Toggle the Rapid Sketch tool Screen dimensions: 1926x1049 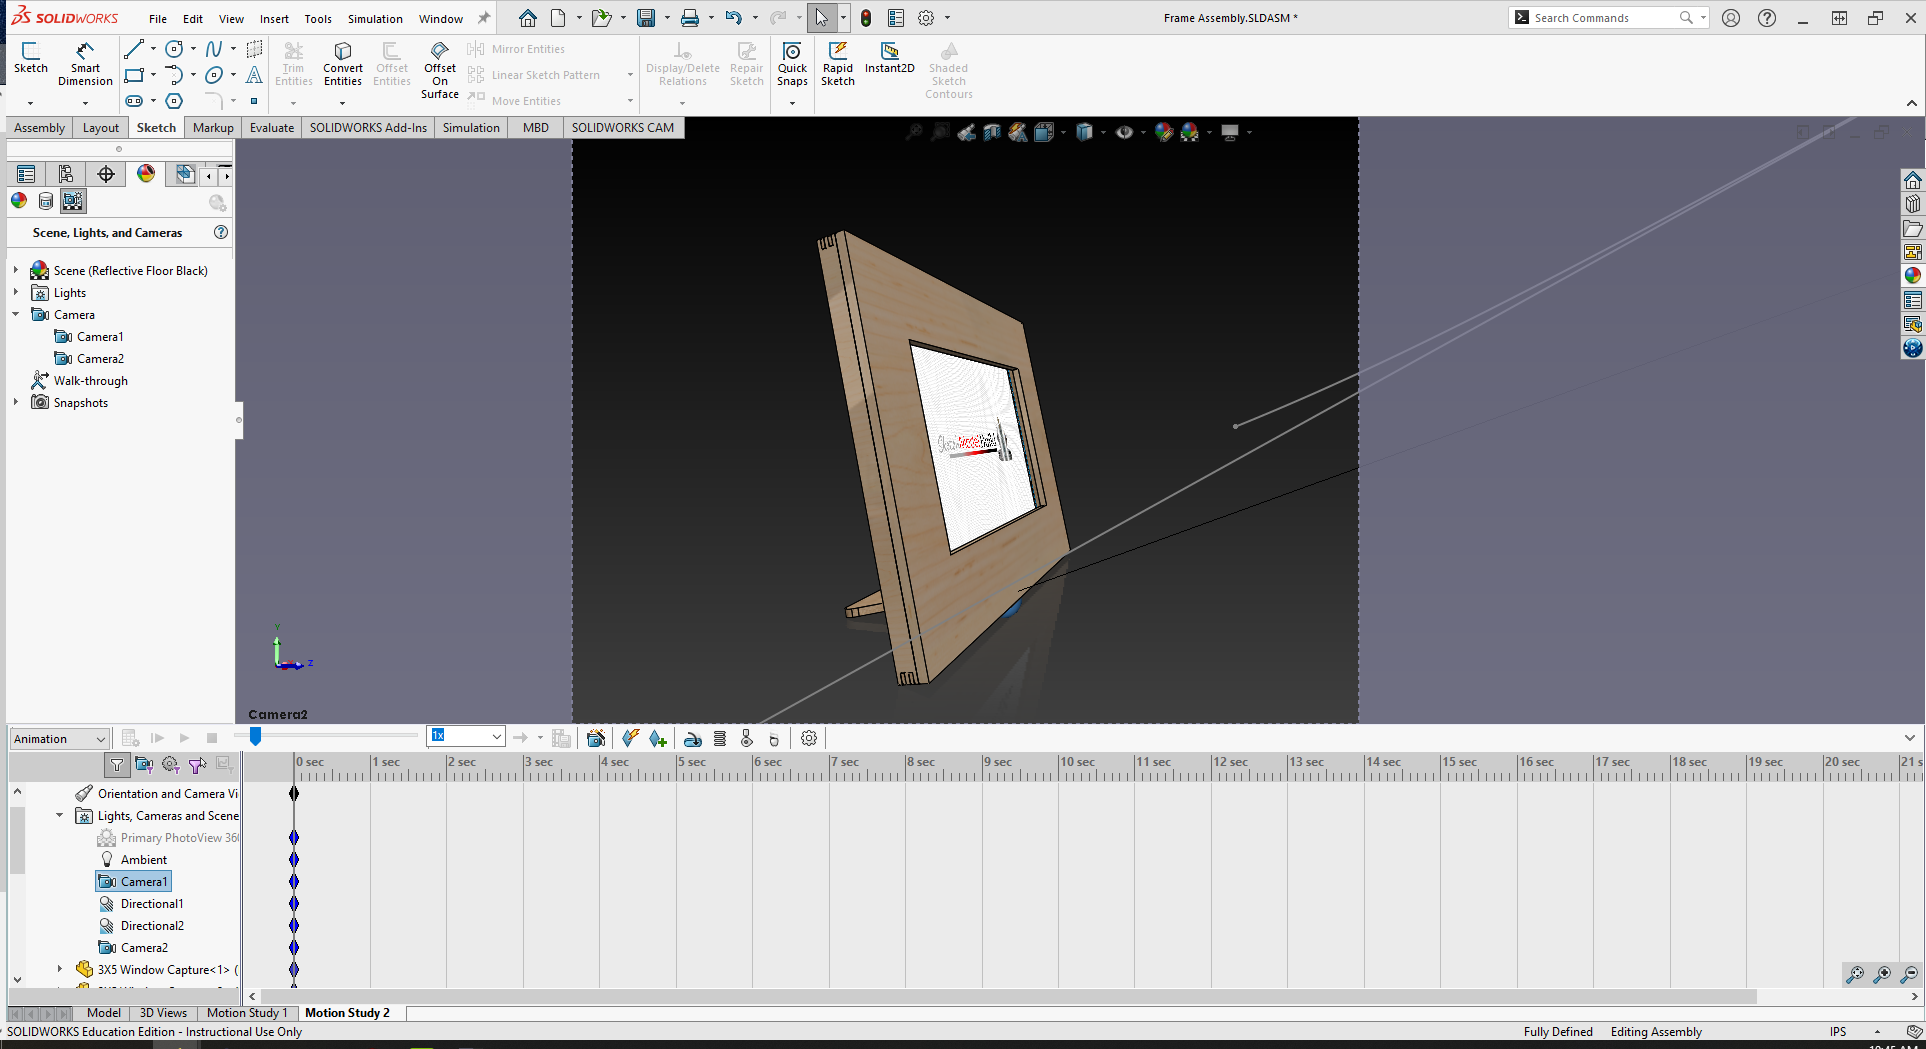click(838, 64)
